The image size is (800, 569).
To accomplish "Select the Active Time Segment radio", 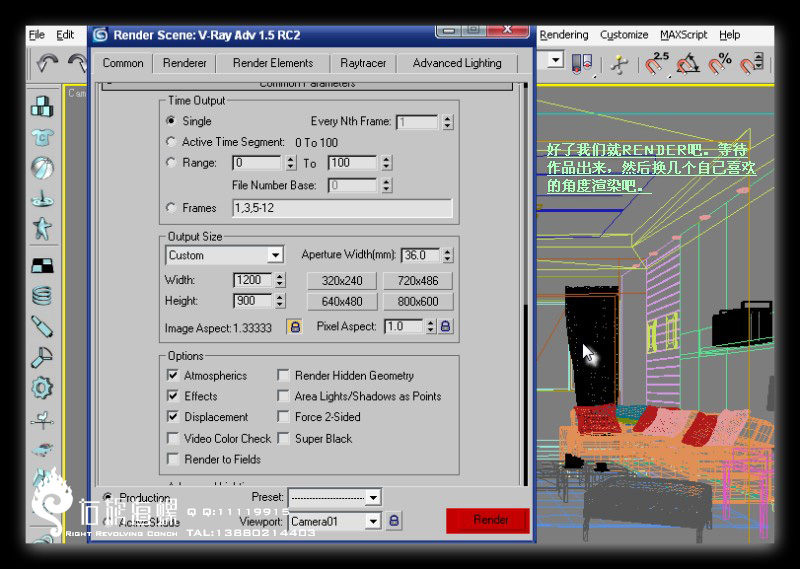I will click(x=171, y=141).
